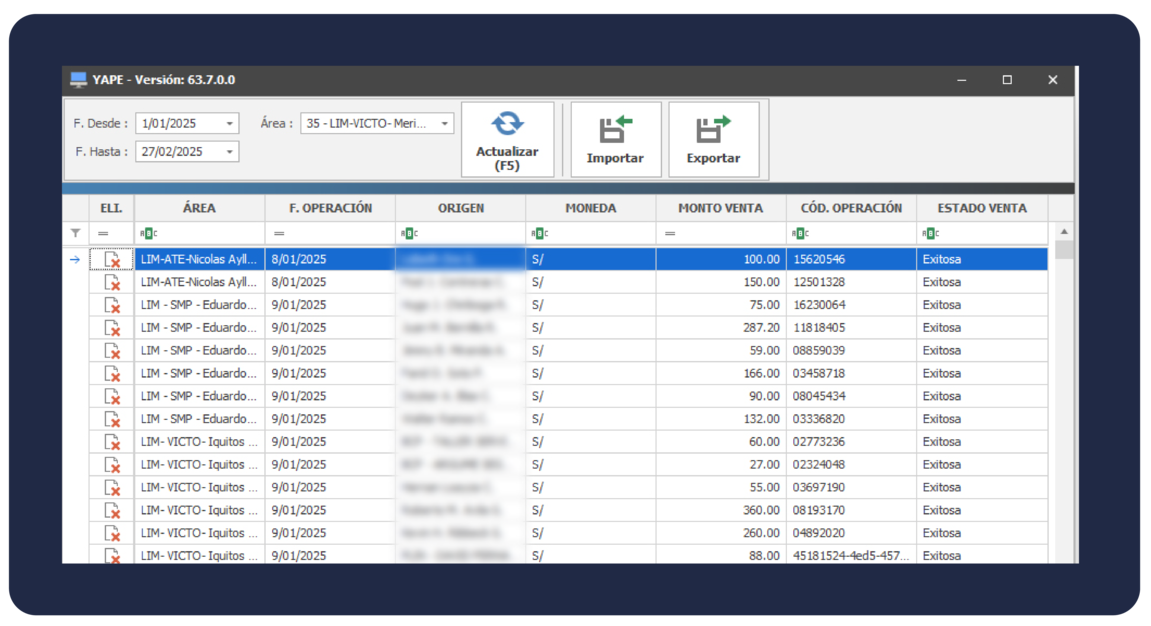Click the filter funnel icon in filter row
This screenshot has width=1151, height=626.
pos(75,233)
